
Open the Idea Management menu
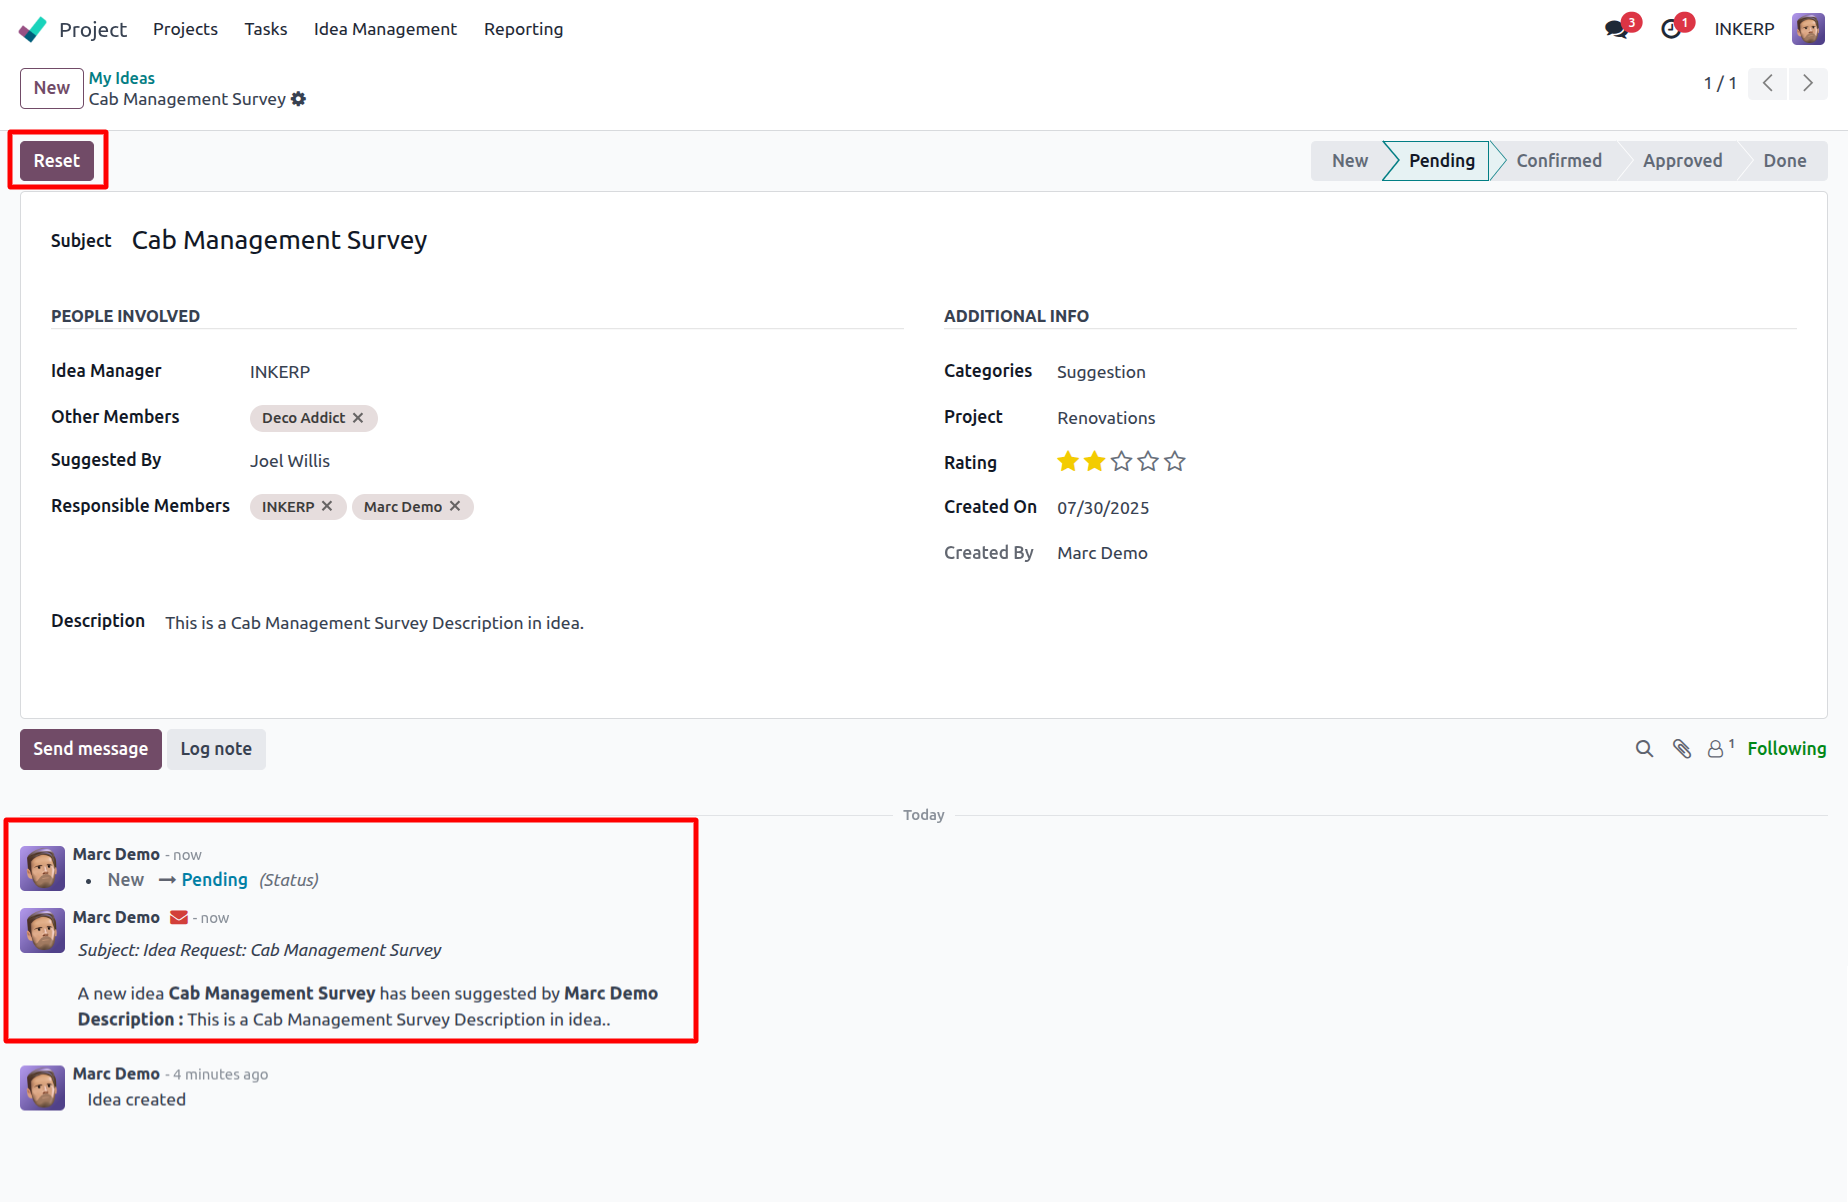385,29
